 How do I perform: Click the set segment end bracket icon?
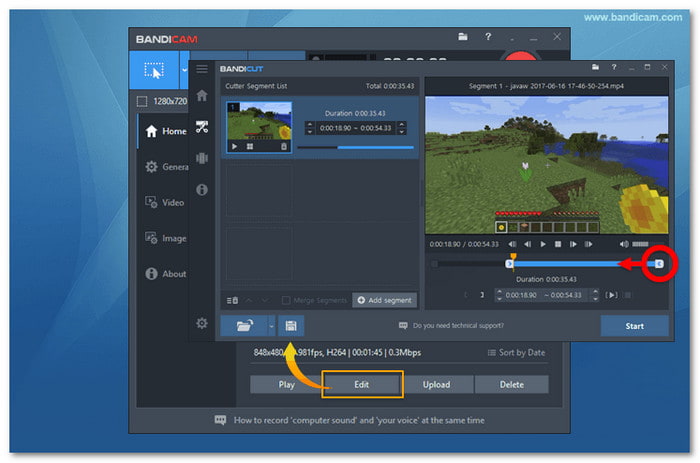tap(482, 295)
